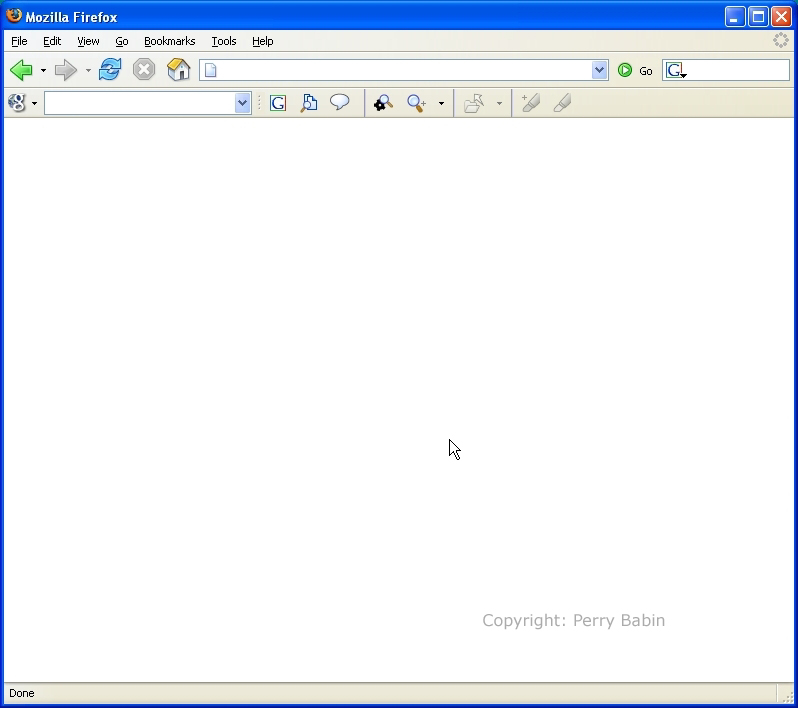Close the Mozilla Firefox window
This screenshot has width=798, height=708.
point(781,17)
